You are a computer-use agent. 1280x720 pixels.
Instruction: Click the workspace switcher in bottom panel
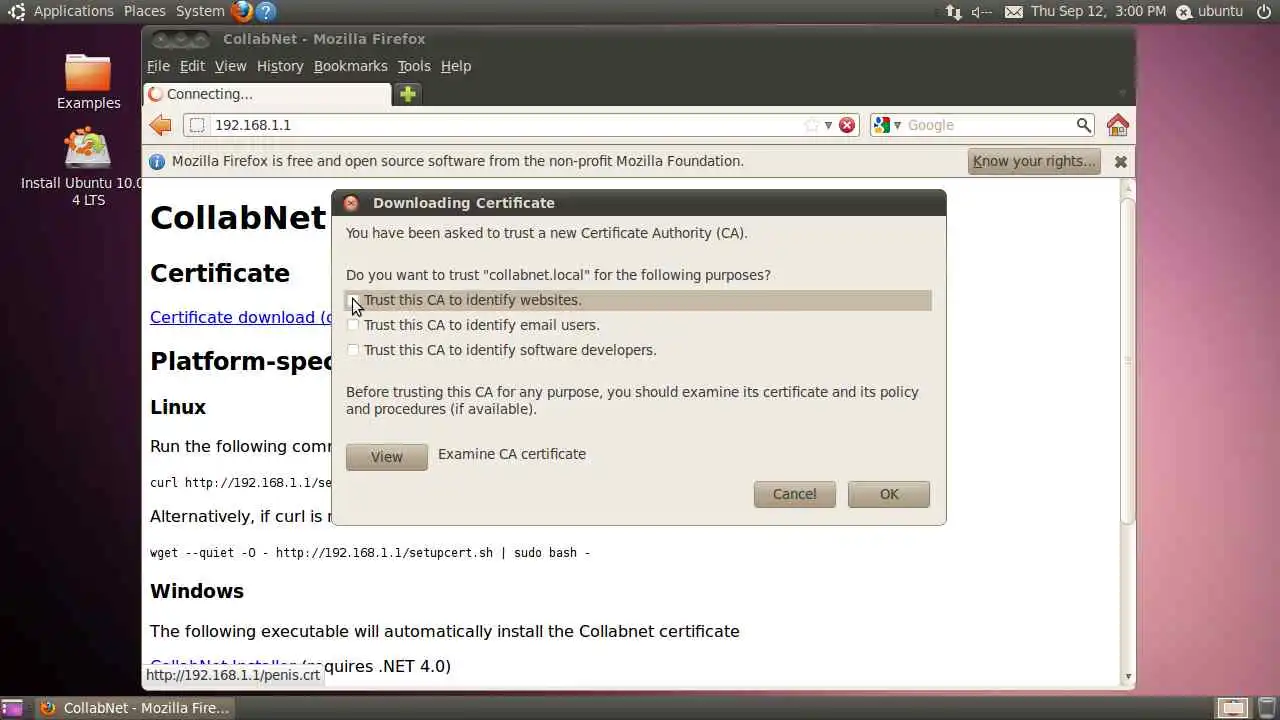point(1233,708)
